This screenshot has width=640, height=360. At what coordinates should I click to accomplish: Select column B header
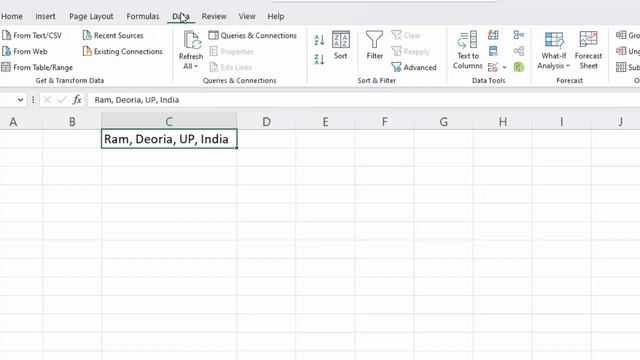[x=72, y=122]
